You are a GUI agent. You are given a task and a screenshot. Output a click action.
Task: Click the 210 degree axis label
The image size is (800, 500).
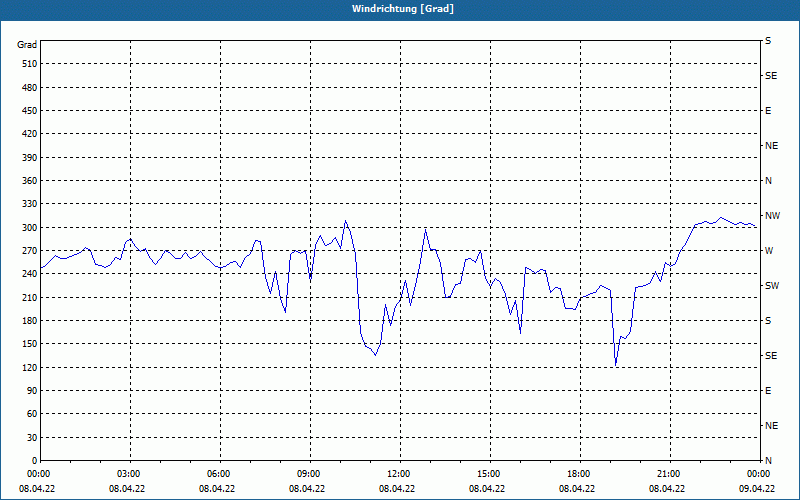[30, 297]
